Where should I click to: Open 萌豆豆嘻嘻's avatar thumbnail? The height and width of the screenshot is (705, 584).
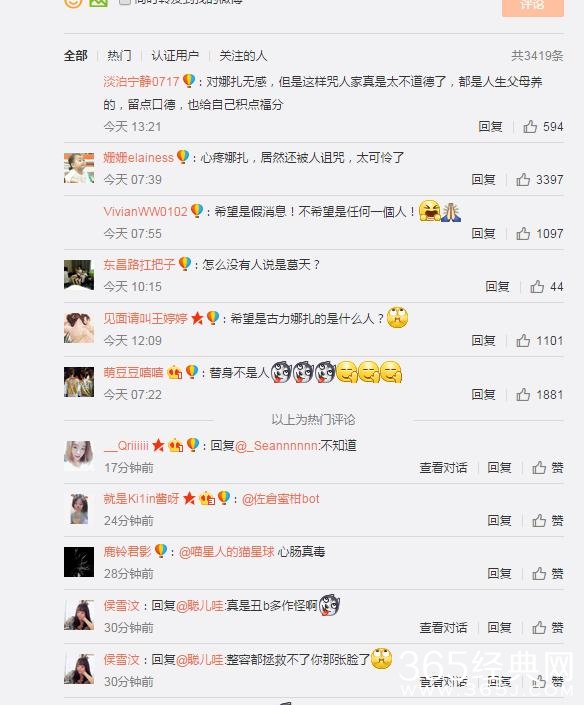pyautogui.click(x=79, y=382)
